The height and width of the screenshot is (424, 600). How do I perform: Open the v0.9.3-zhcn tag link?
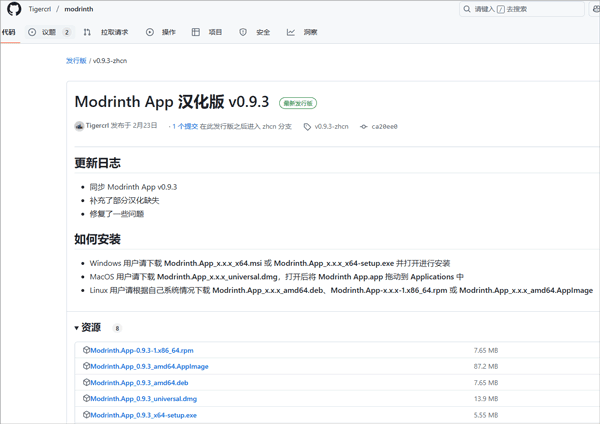pyautogui.click(x=331, y=126)
